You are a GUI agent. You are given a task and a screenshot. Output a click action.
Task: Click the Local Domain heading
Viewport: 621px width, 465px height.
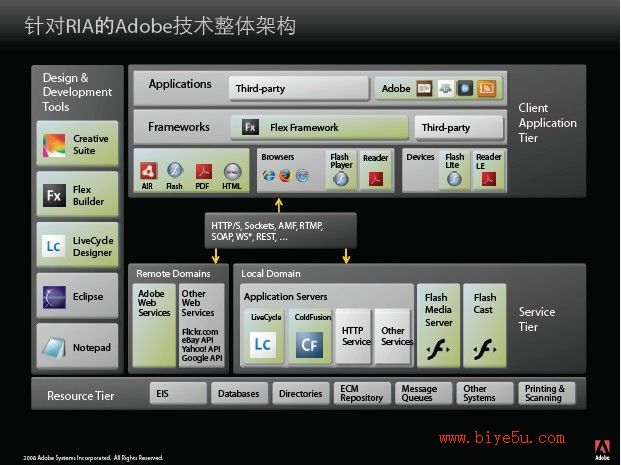pos(271,274)
